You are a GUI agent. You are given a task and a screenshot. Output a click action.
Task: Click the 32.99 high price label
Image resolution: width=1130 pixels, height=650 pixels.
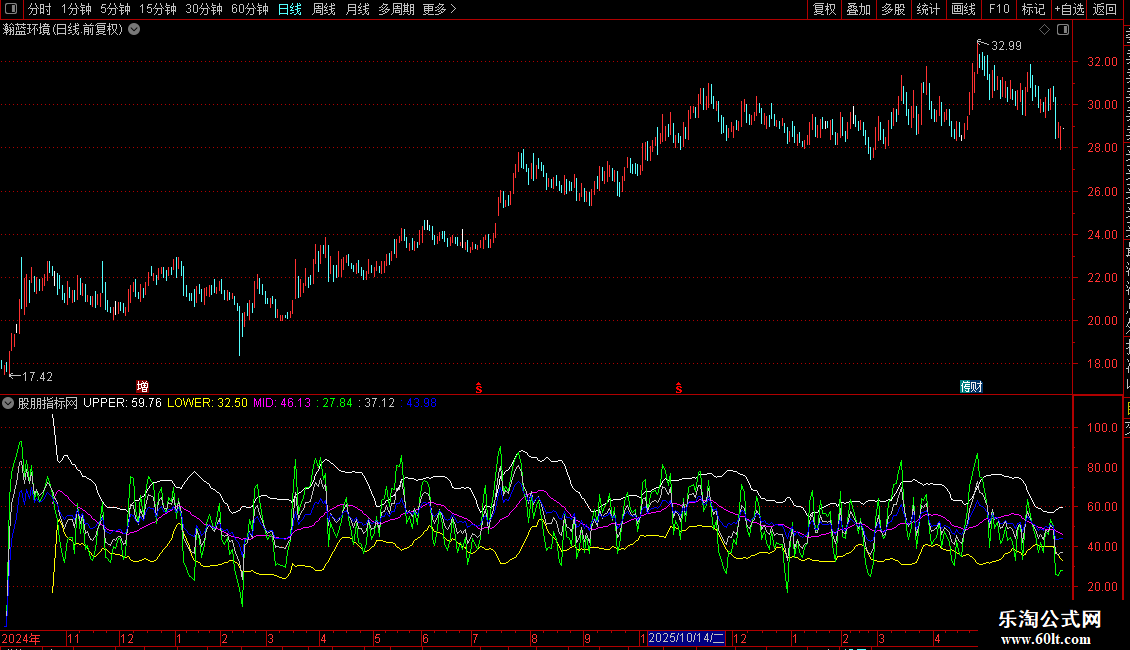point(1006,46)
